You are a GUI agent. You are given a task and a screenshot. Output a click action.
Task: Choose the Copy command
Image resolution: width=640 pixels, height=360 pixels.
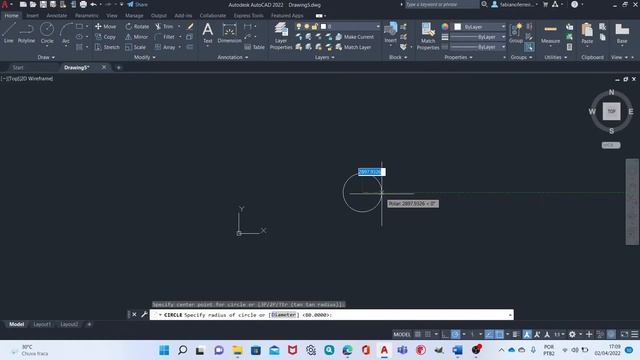tap(106, 37)
